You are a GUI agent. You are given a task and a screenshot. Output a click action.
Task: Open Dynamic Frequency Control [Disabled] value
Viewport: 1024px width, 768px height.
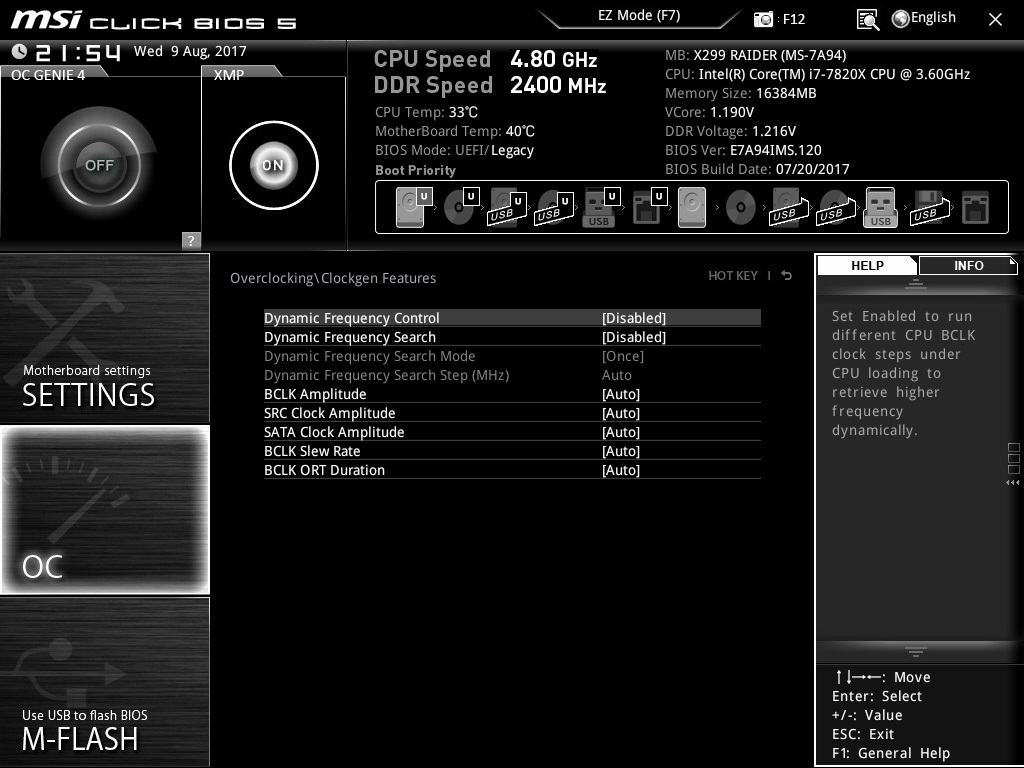(633, 318)
